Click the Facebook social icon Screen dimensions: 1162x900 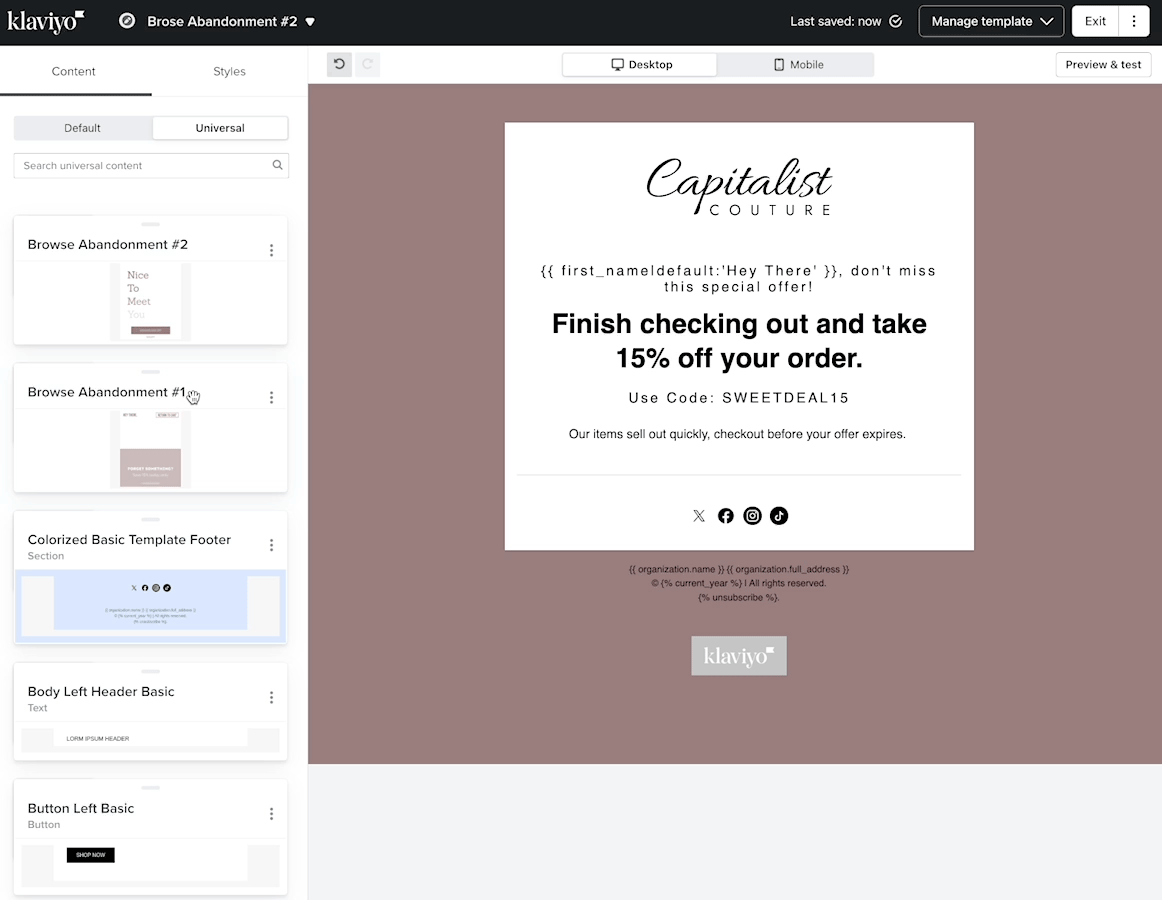pyautogui.click(x=726, y=516)
